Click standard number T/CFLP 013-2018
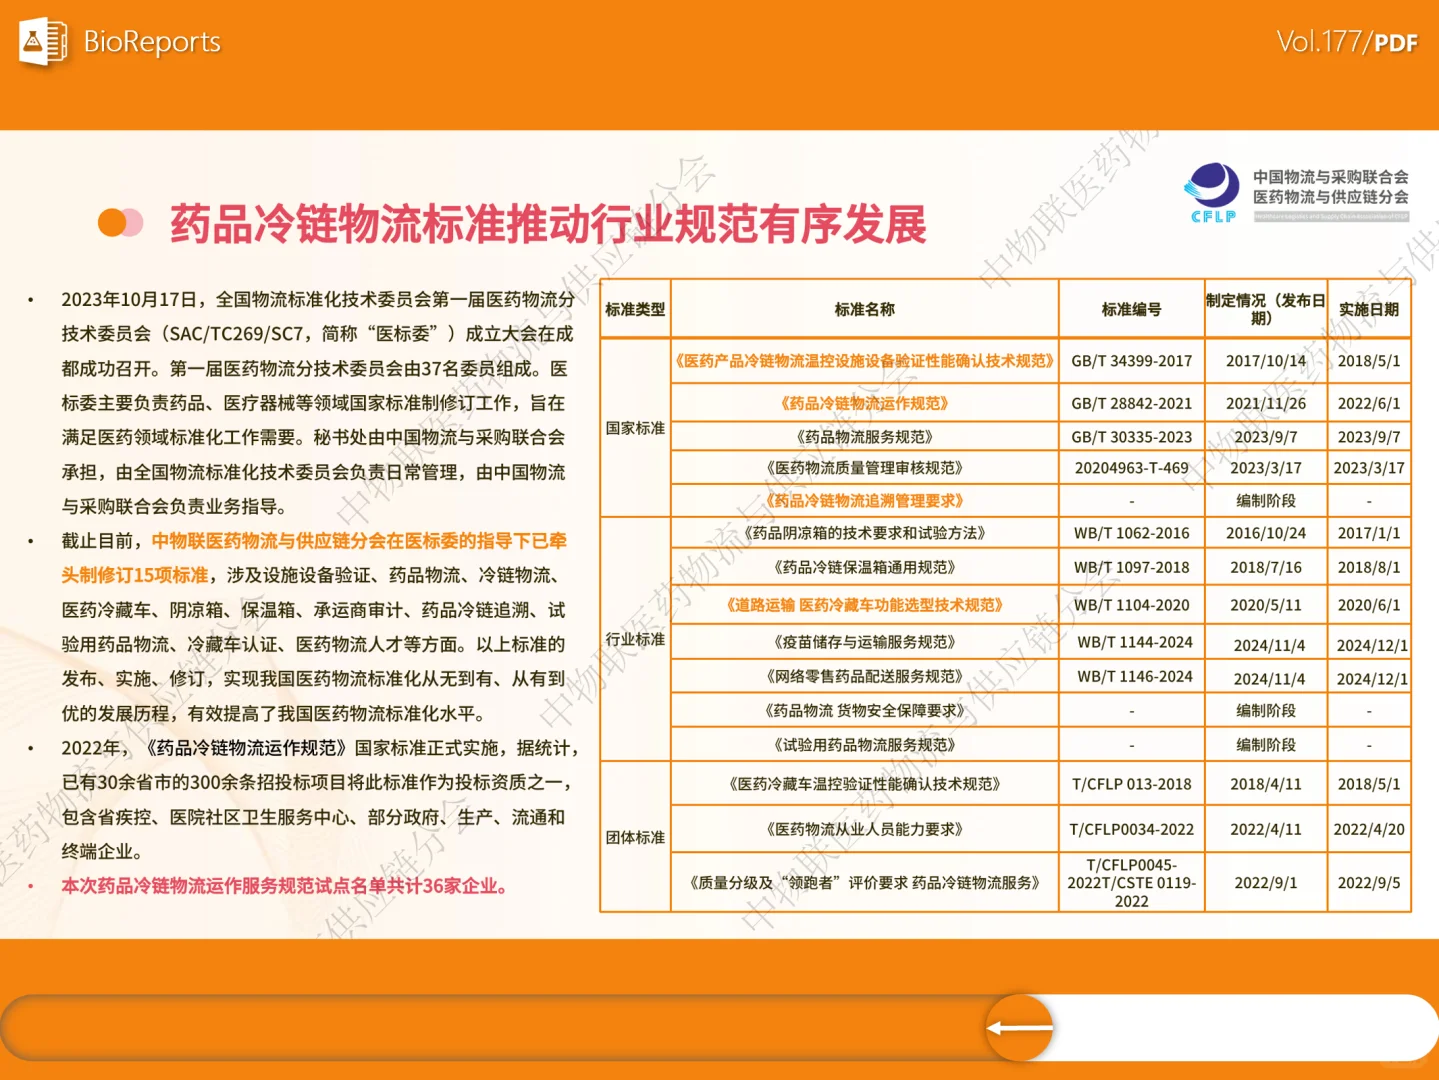Screen dimensions: 1439x1080 pyautogui.click(x=1132, y=784)
